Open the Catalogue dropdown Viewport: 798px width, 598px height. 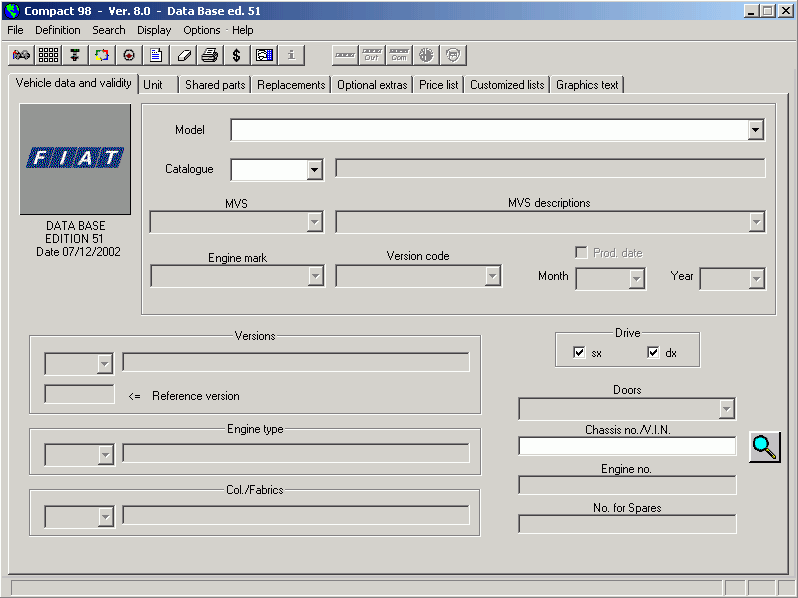pyautogui.click(x=315, y=169)
